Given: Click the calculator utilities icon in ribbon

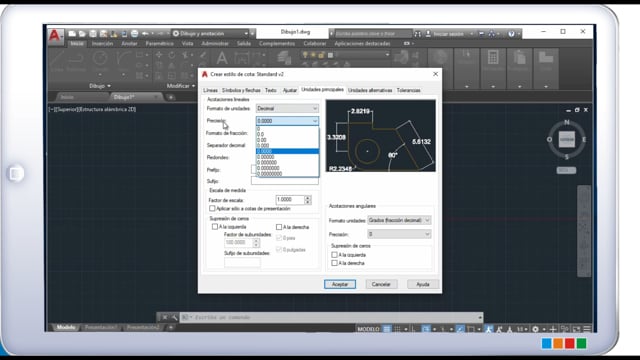Looking at the screenshot, I should [493, 58].
